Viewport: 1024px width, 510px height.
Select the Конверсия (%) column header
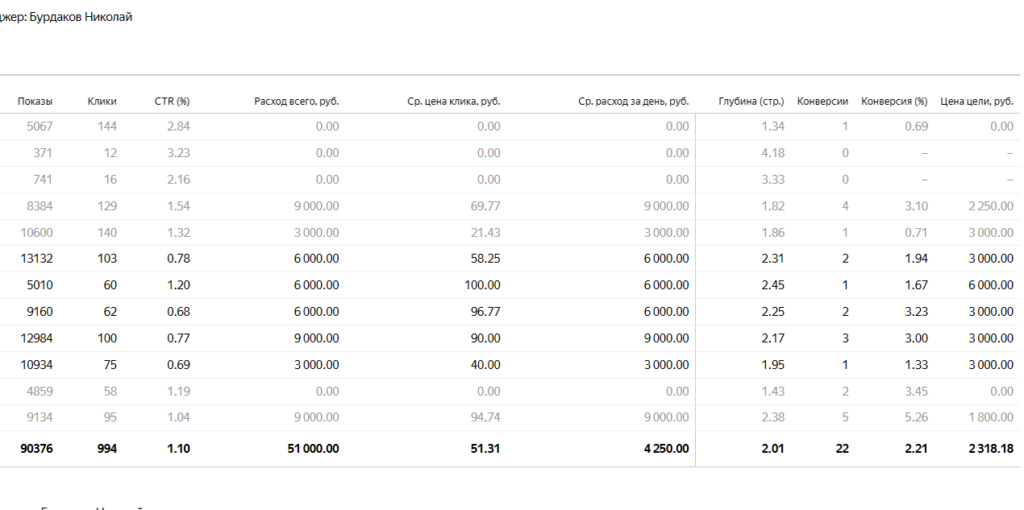pyautogui.click(x=895, y=101)
